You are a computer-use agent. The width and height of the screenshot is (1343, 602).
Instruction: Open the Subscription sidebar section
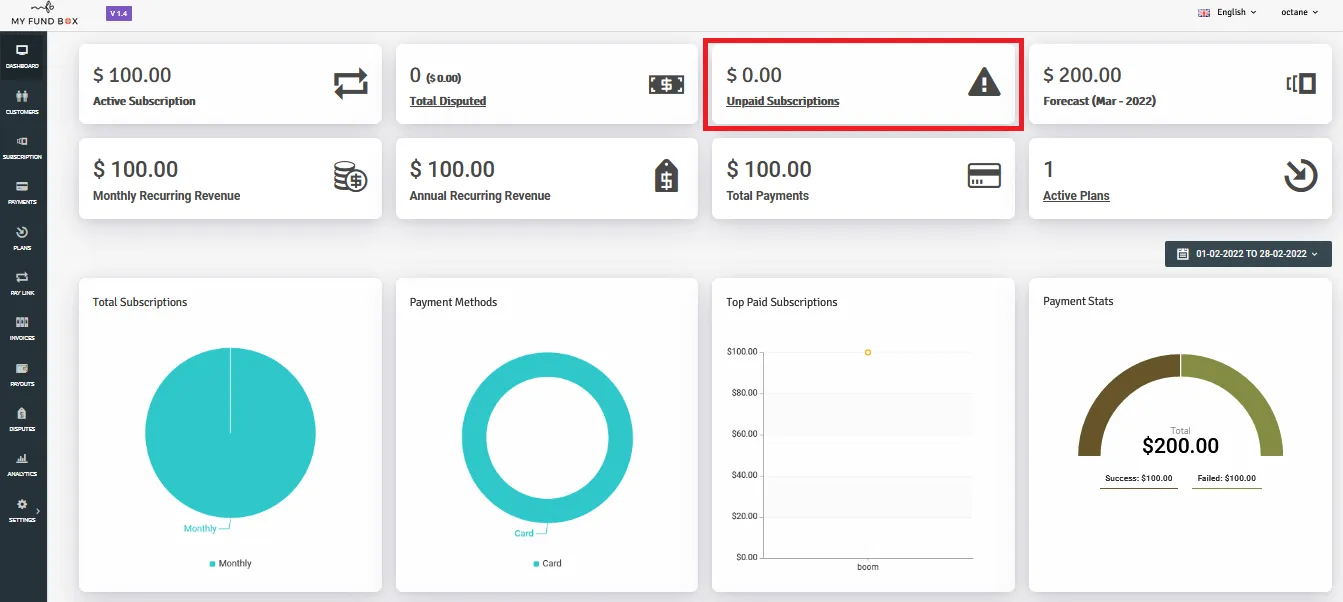coord(22,147)
